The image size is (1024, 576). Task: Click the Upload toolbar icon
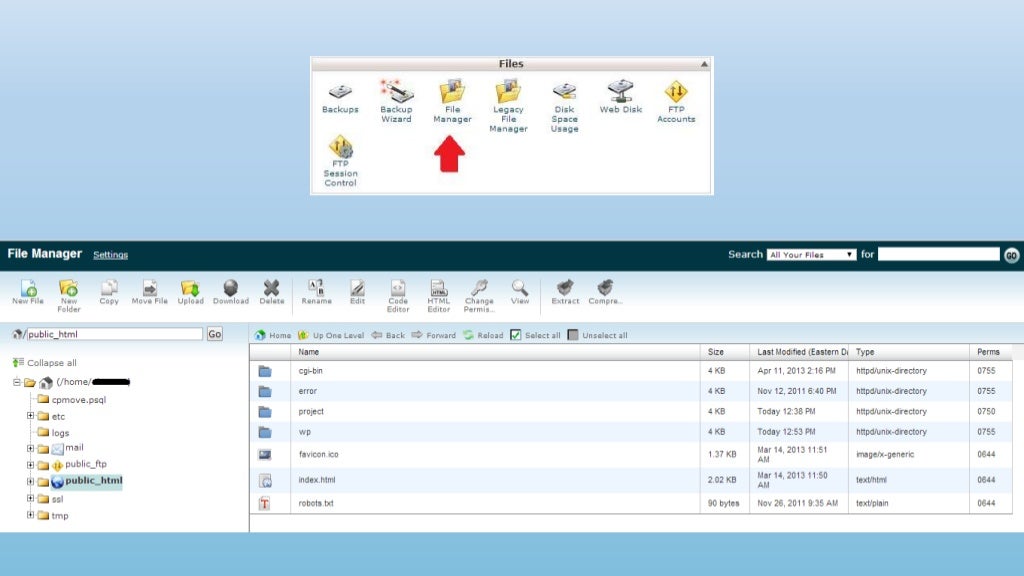pyautogui.click(x=190, y=290)
